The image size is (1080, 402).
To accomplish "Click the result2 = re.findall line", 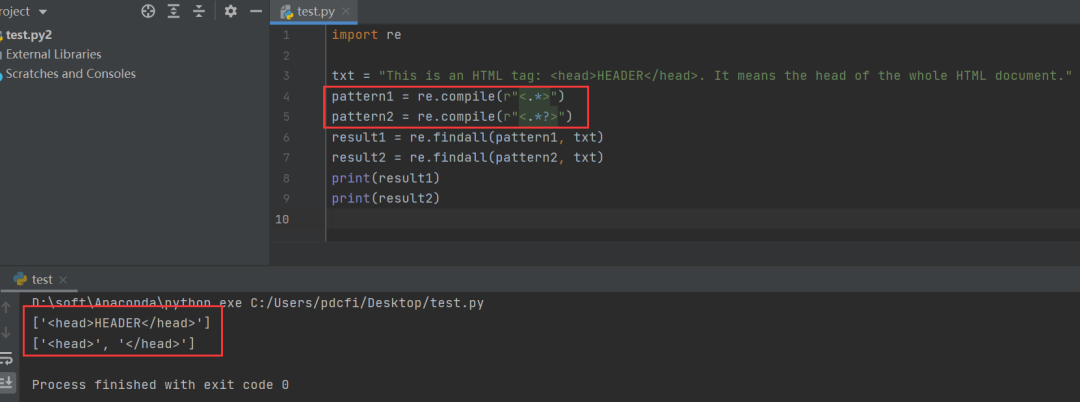I will click(468, 158).
